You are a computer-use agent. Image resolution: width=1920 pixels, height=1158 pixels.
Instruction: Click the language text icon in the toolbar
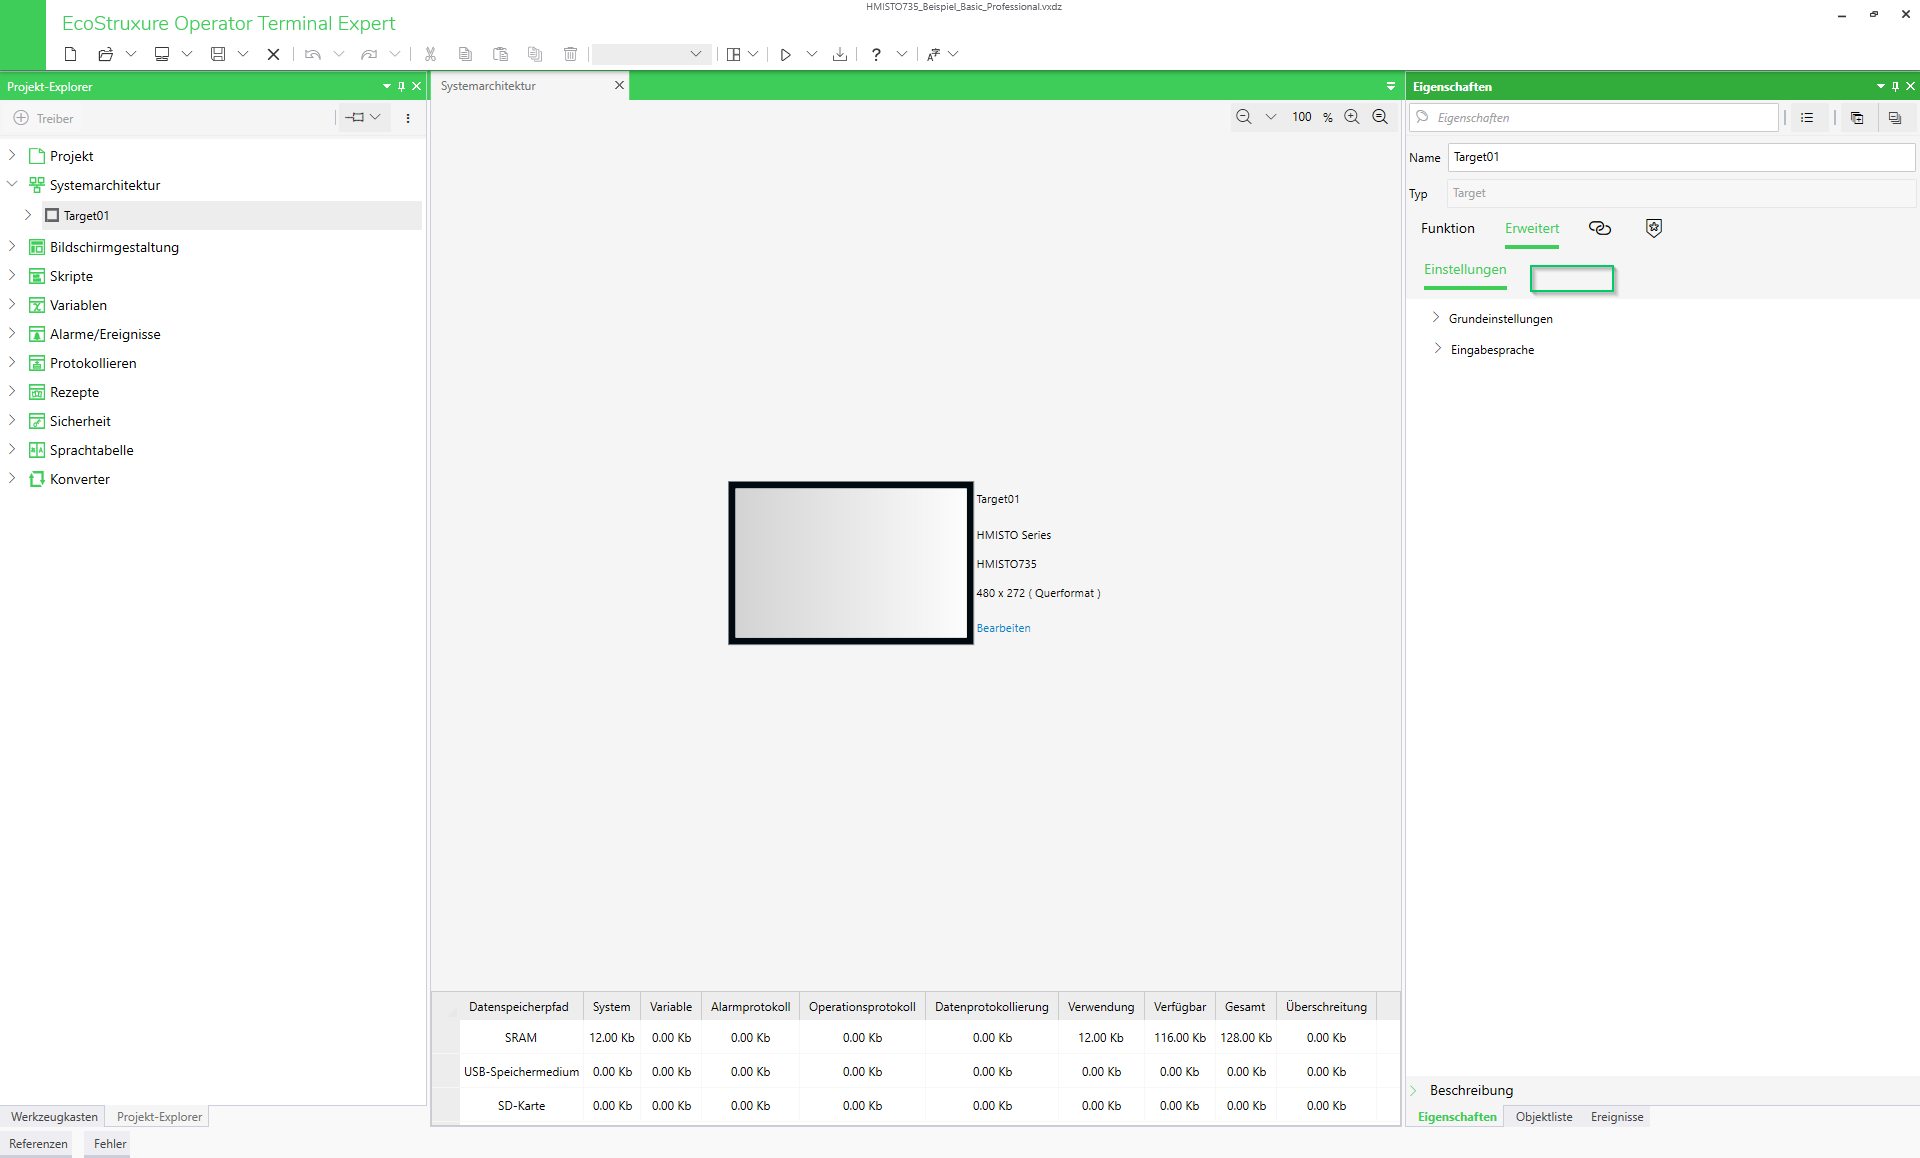[933, 54]
